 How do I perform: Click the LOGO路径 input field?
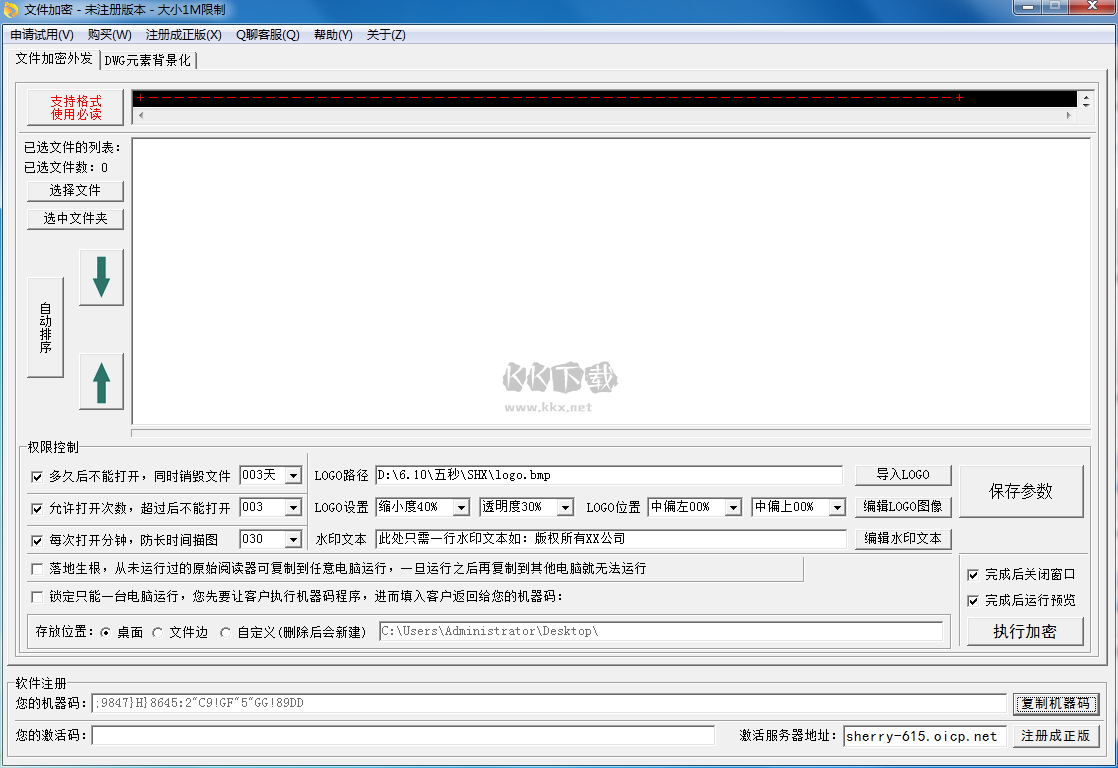609,476
